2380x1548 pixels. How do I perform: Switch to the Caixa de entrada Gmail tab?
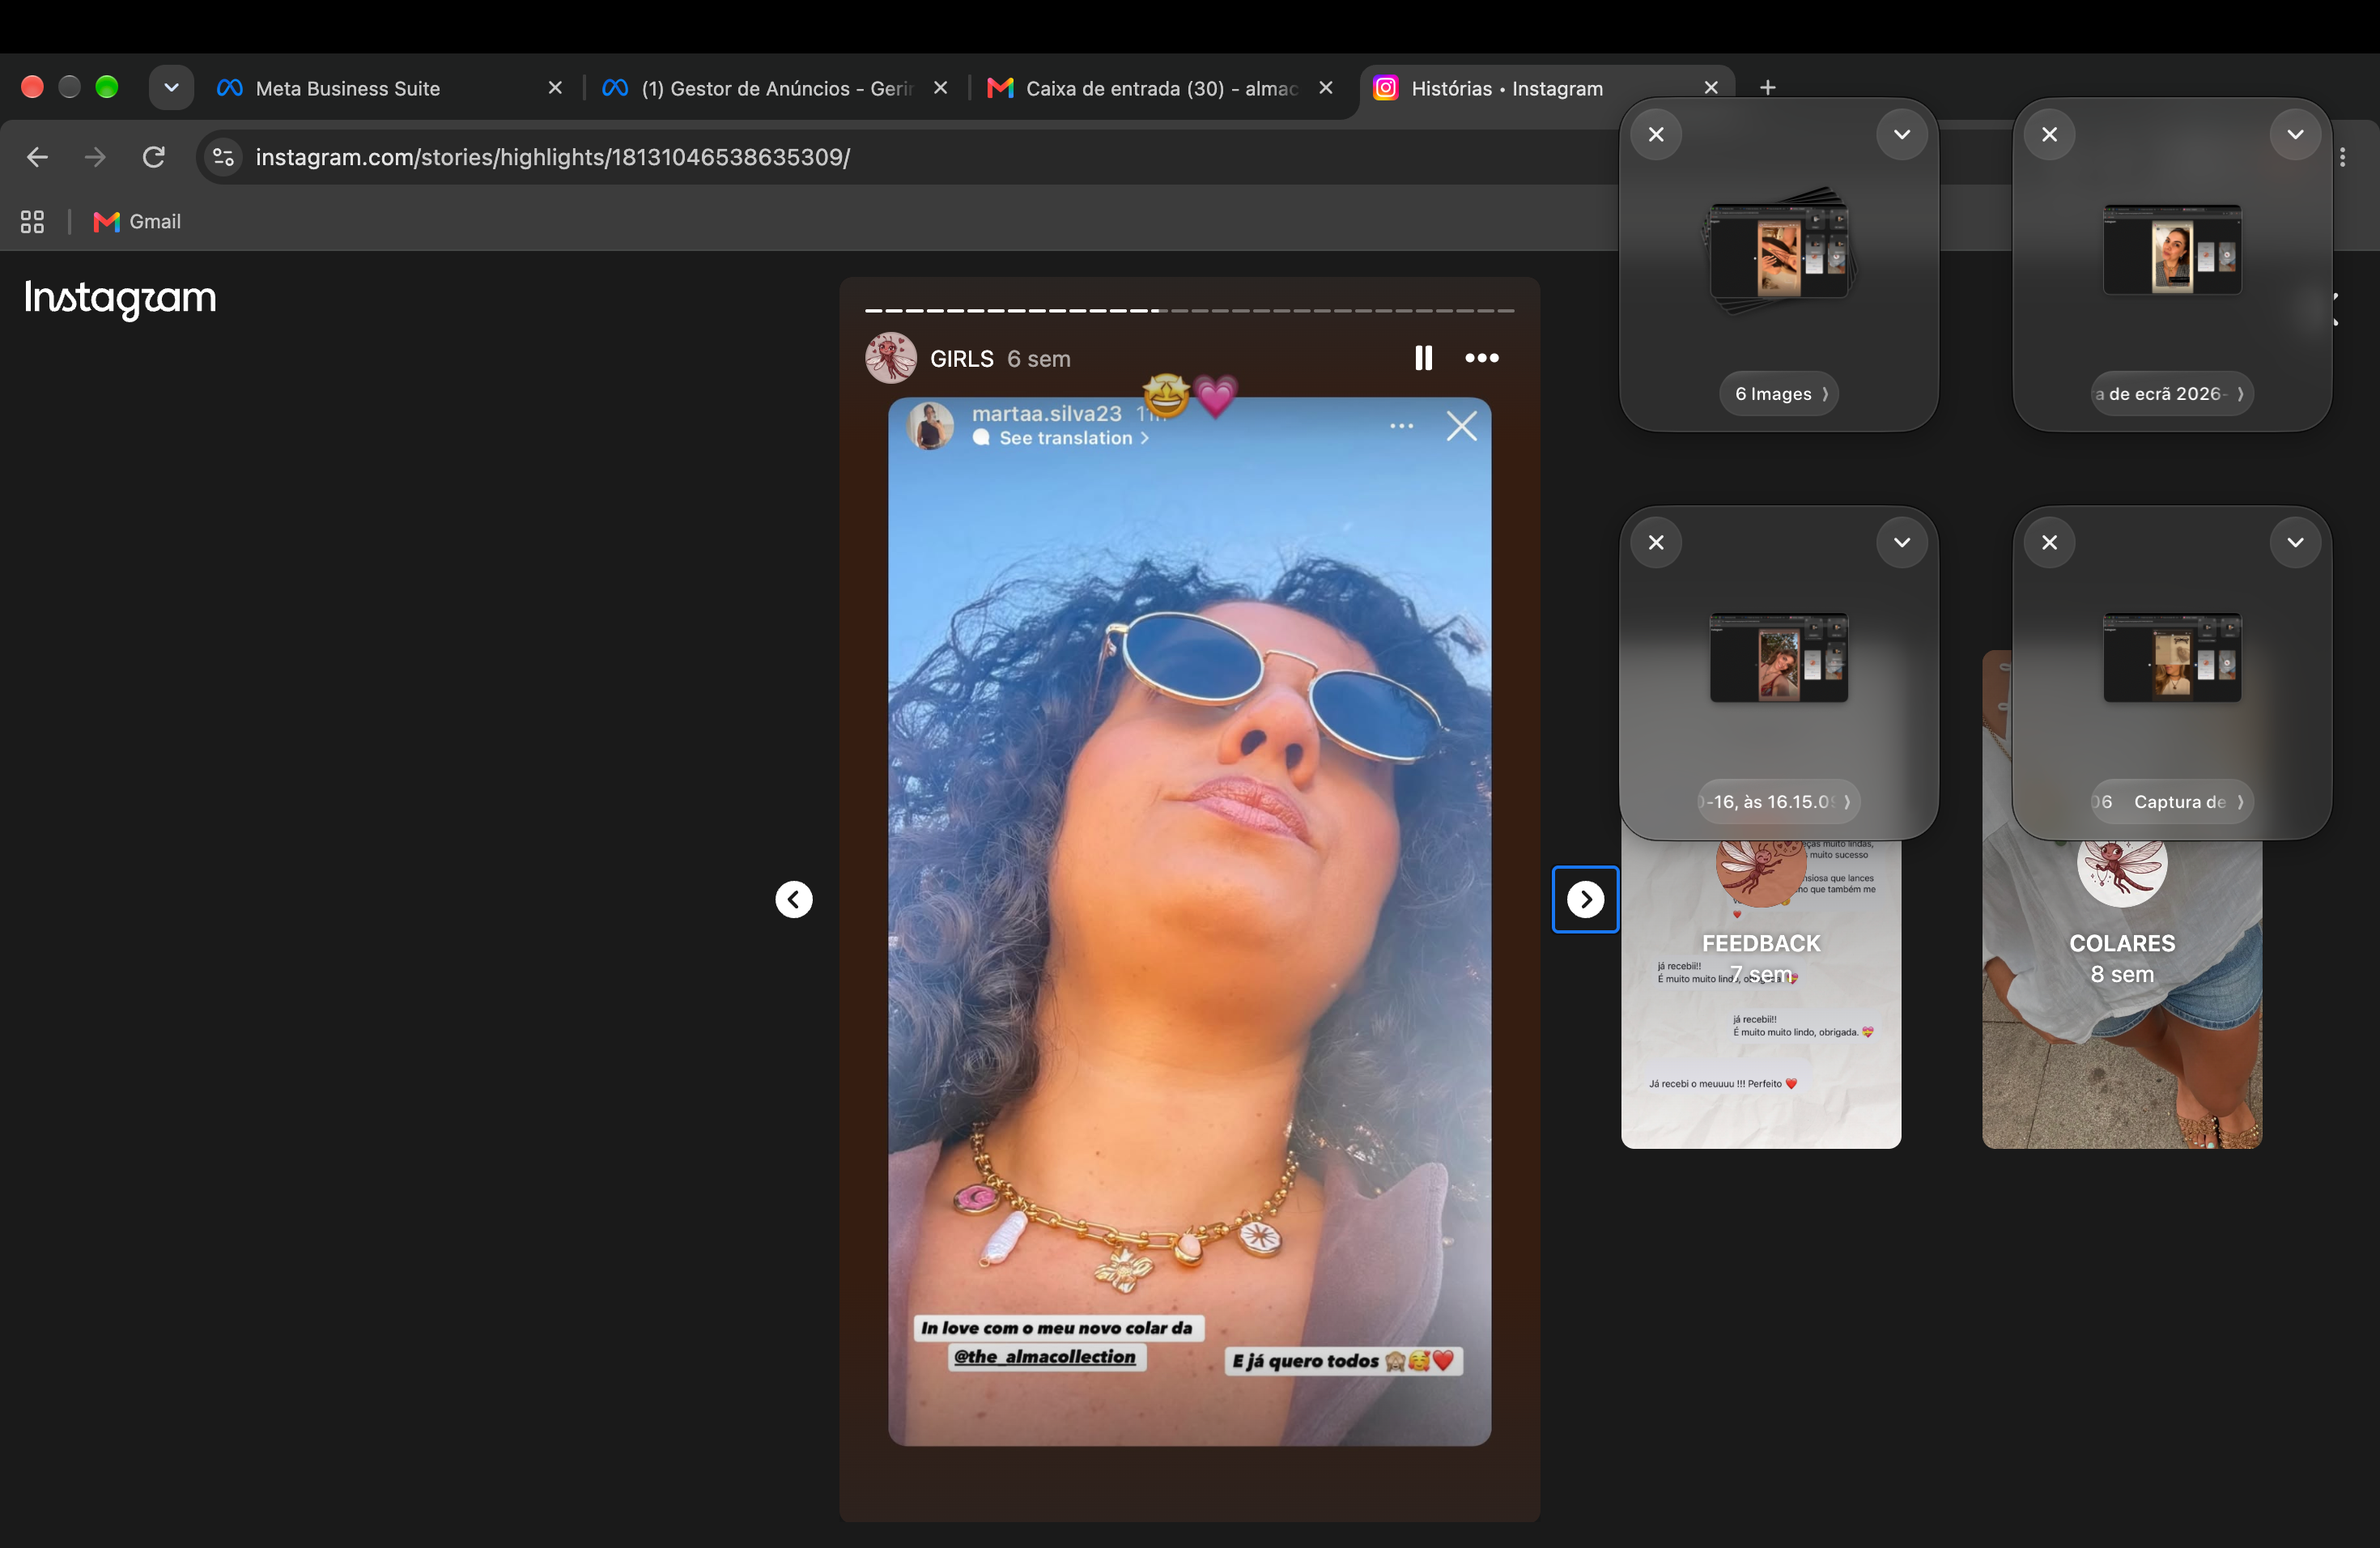coord(1160,88)
